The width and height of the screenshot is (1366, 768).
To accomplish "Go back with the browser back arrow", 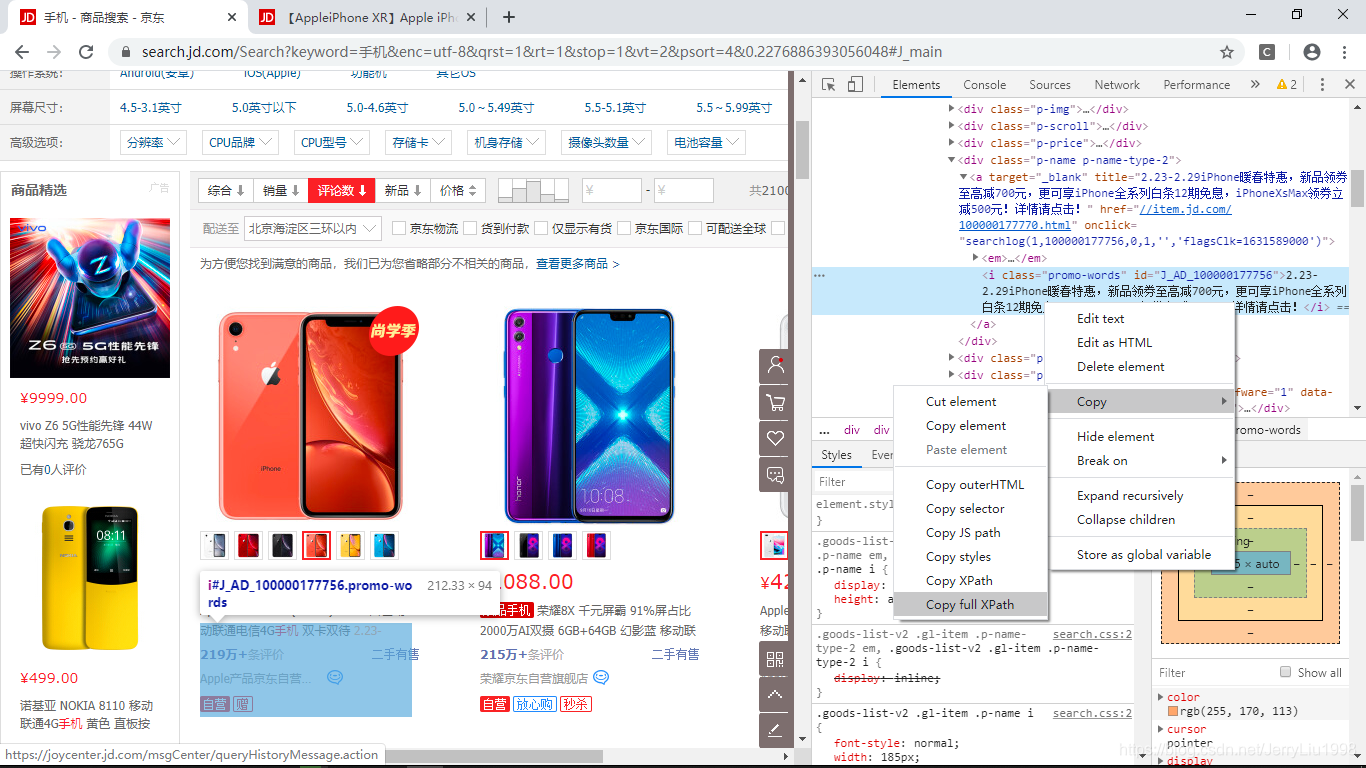I will point(22,52).
